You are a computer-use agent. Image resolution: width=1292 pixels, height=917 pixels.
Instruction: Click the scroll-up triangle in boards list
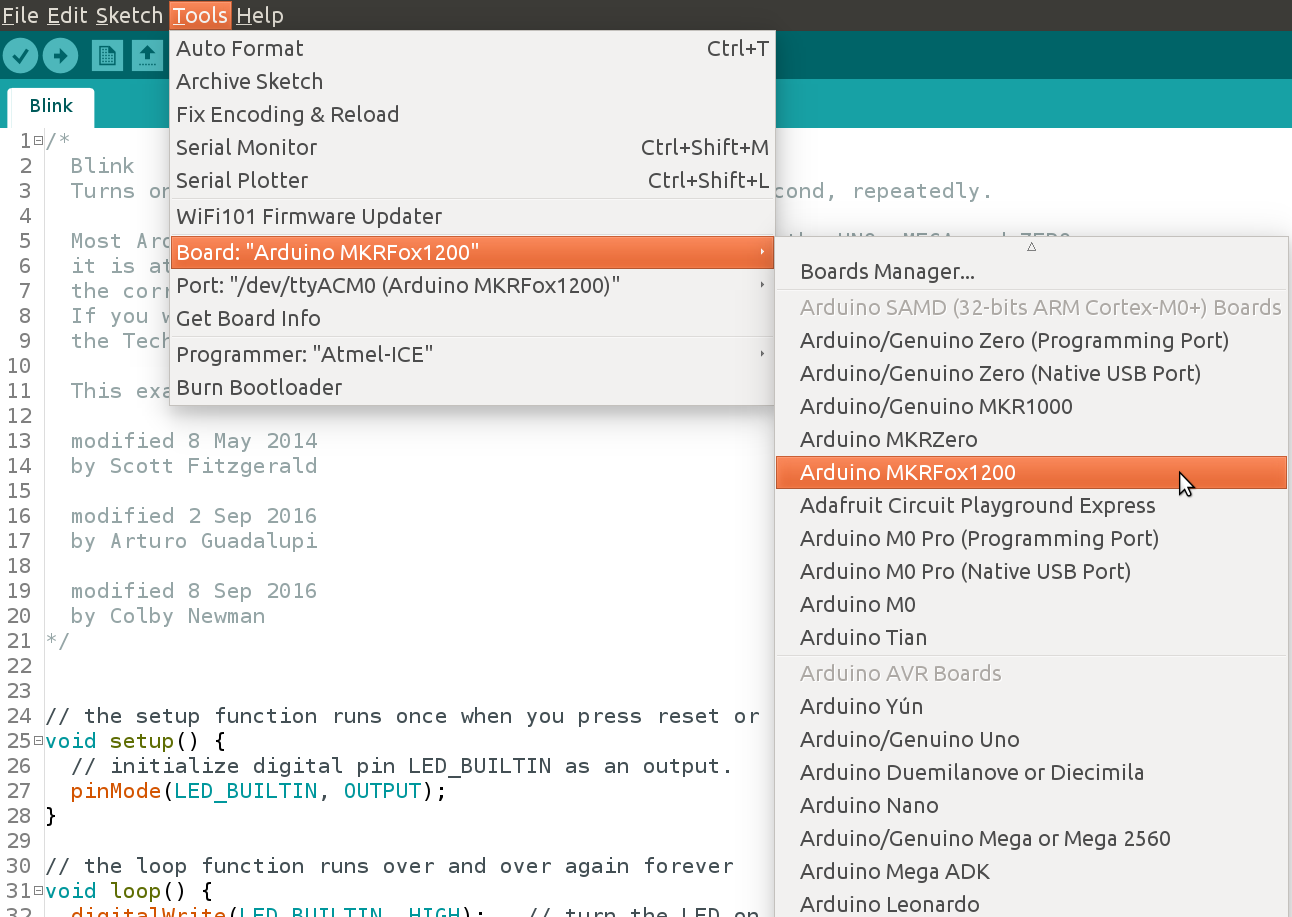coord(1031,246)
